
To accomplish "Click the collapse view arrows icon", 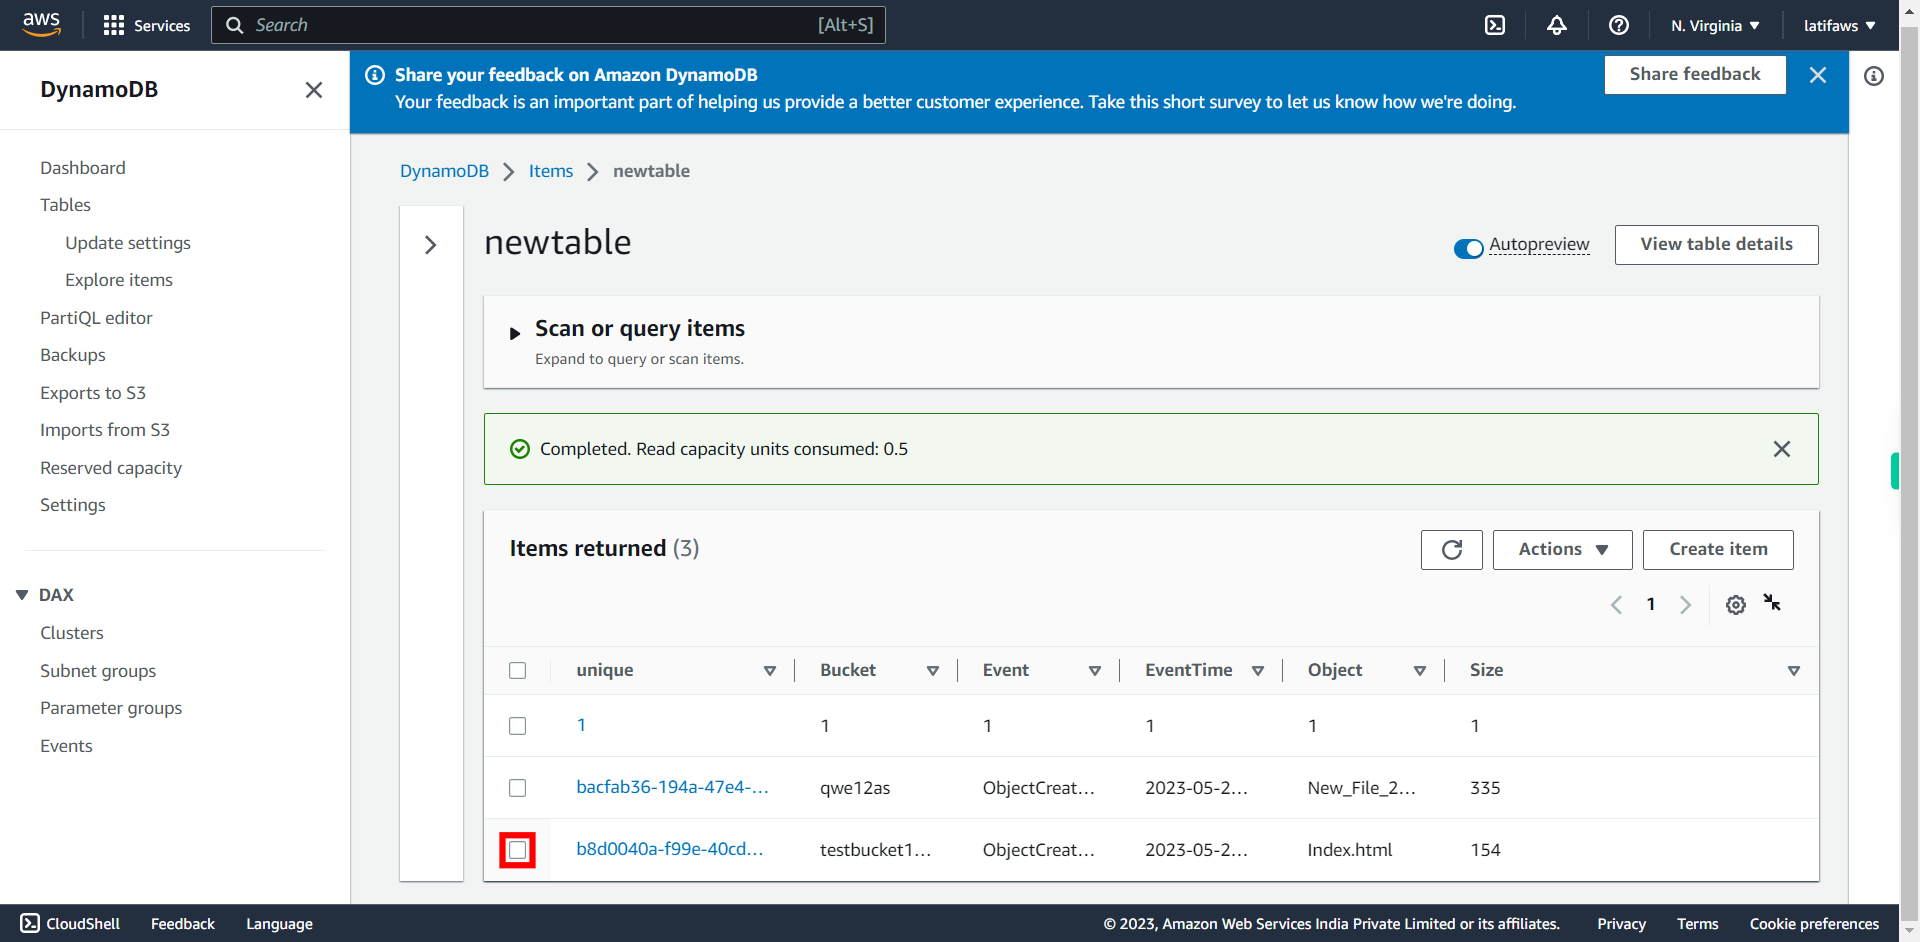I will click(x=1773, y=602).
